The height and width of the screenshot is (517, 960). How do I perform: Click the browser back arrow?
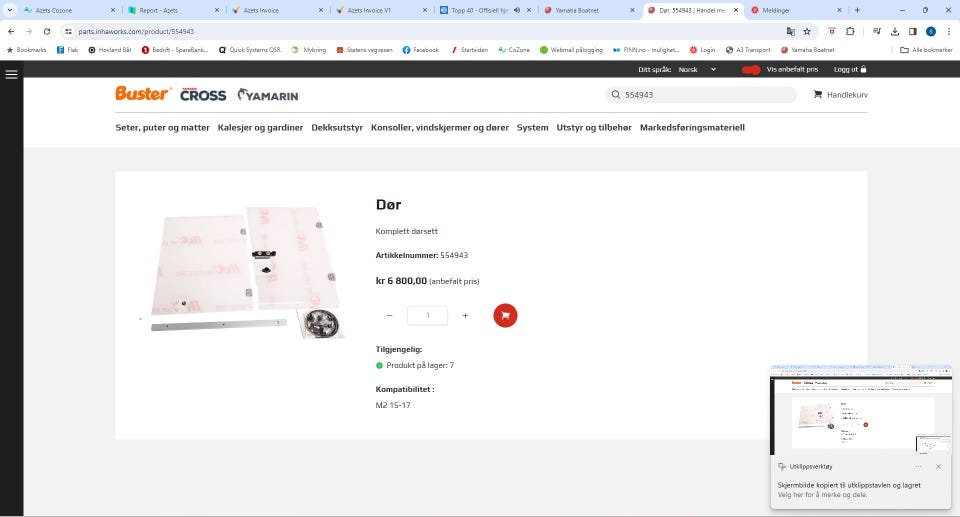[11, 31]
